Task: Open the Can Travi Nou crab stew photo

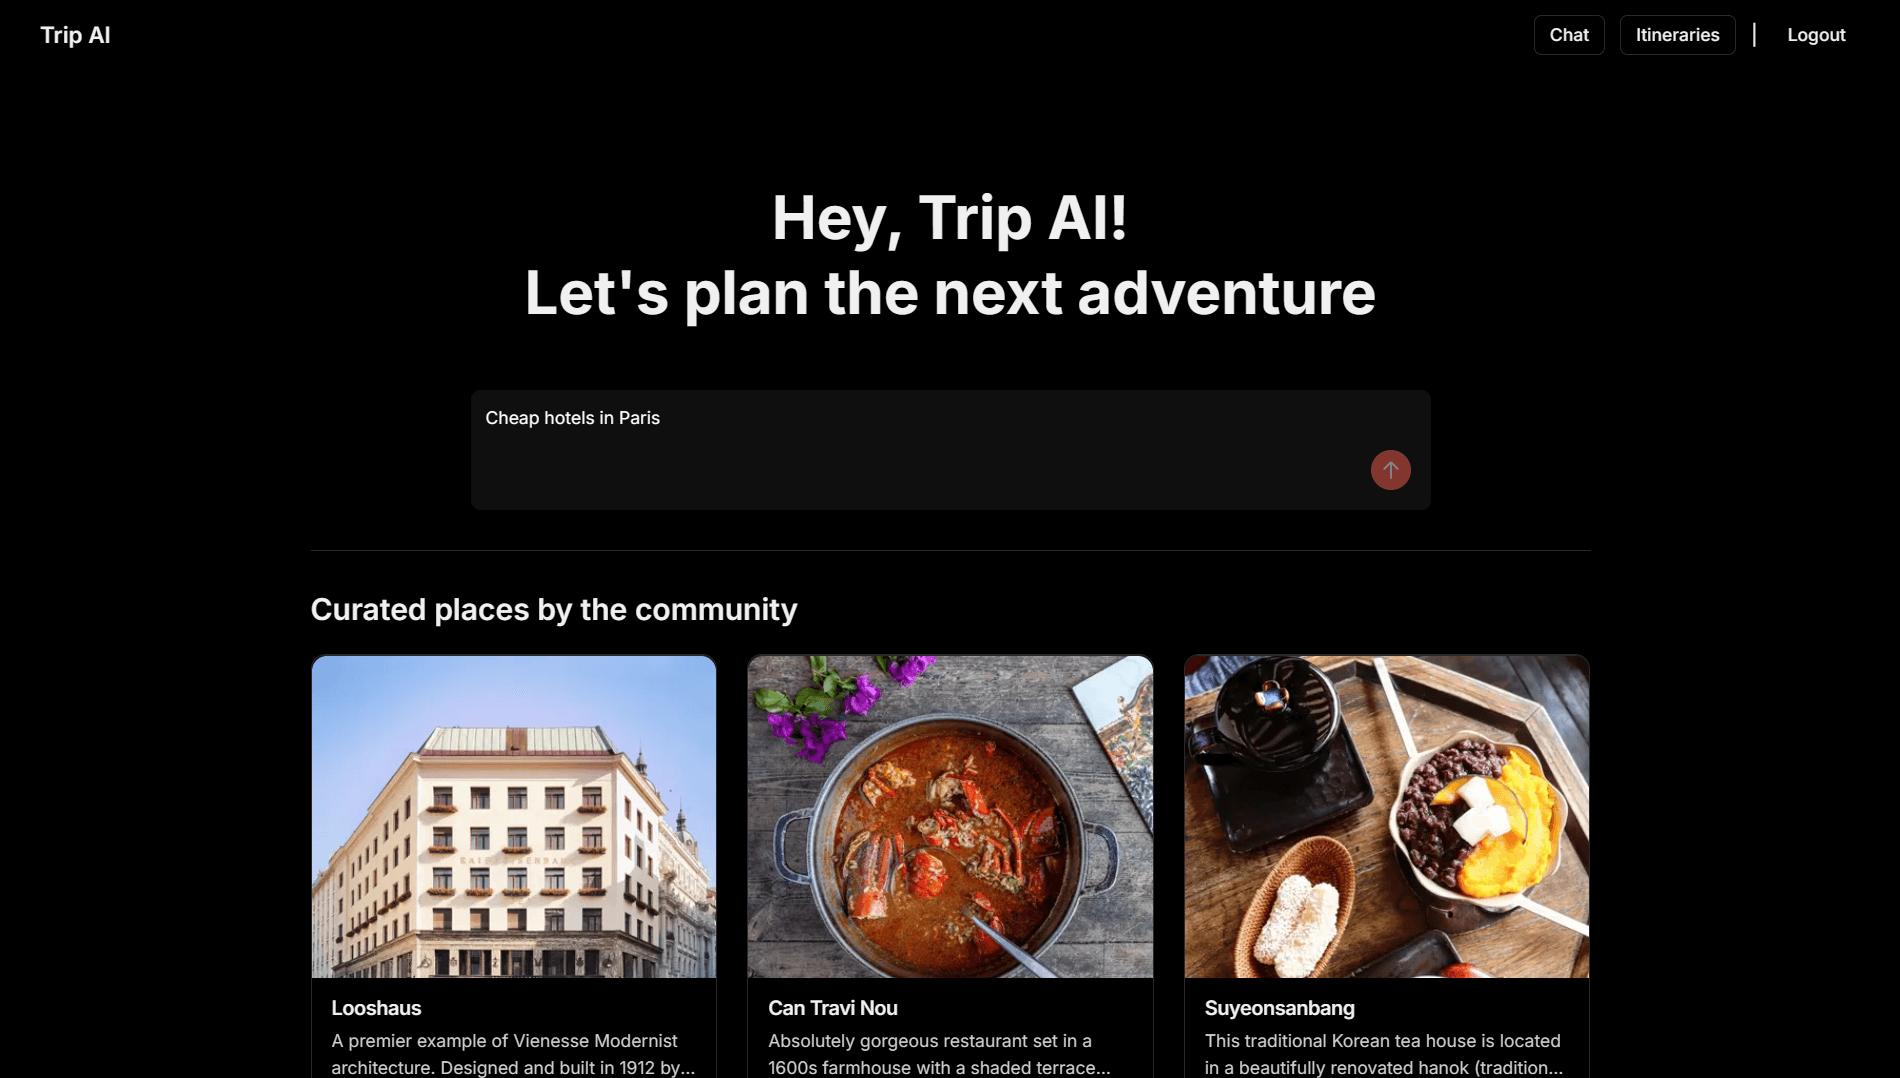Action: click(x=950, y=816)
